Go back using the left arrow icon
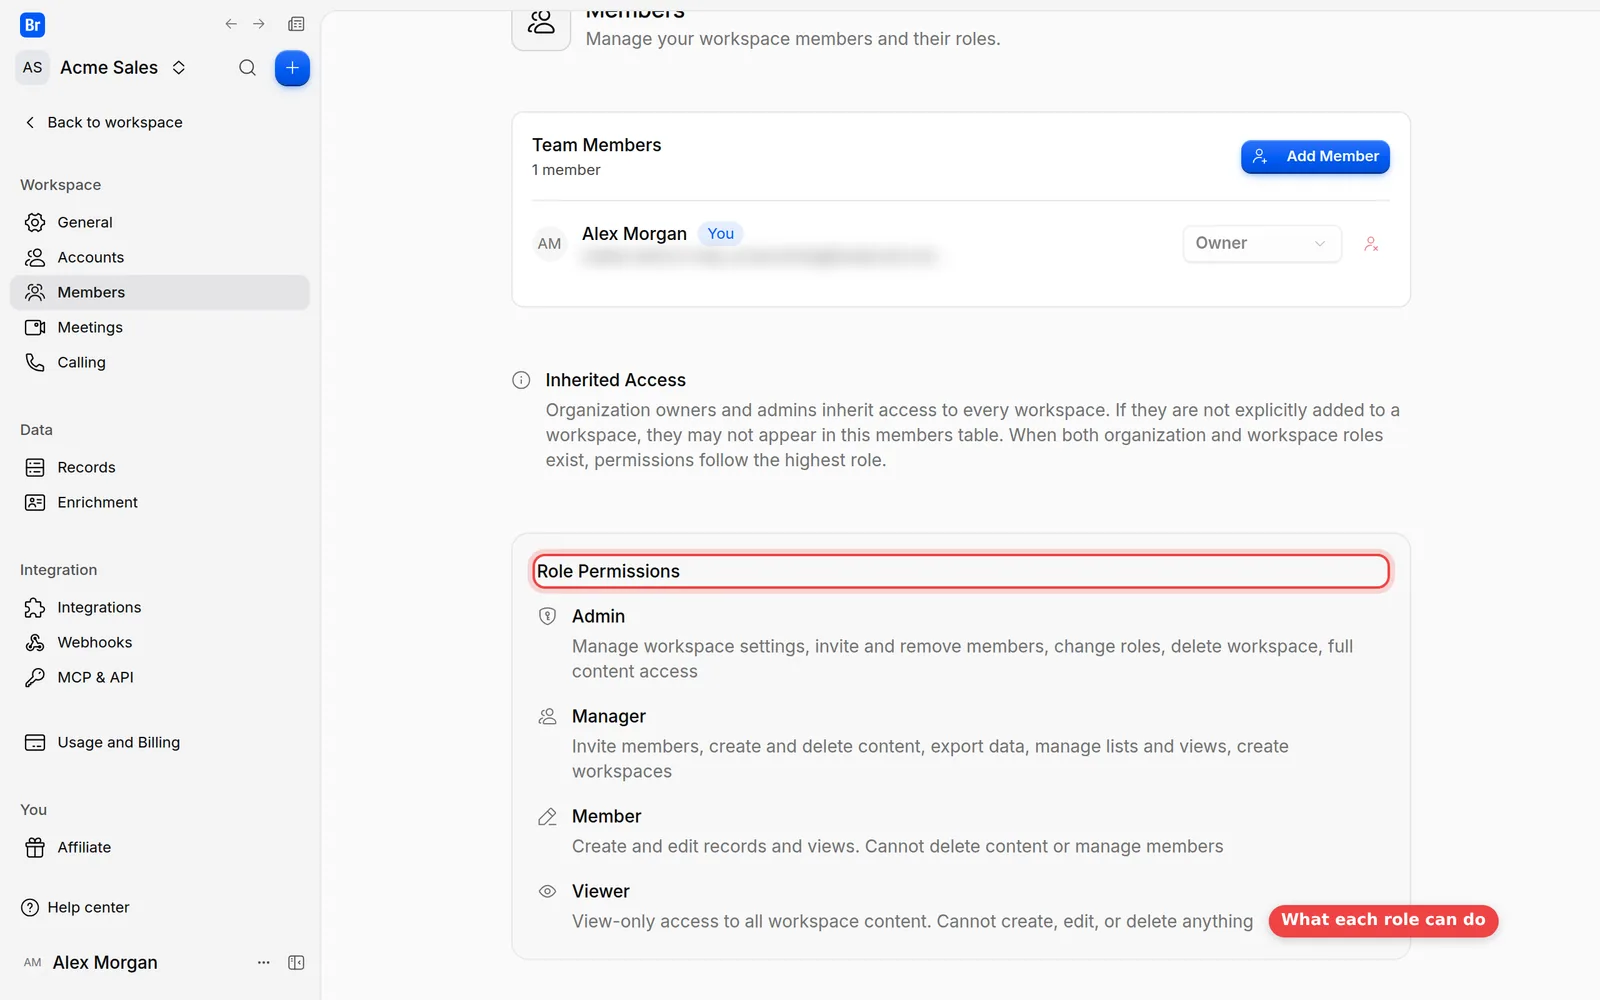 [231, 24]
